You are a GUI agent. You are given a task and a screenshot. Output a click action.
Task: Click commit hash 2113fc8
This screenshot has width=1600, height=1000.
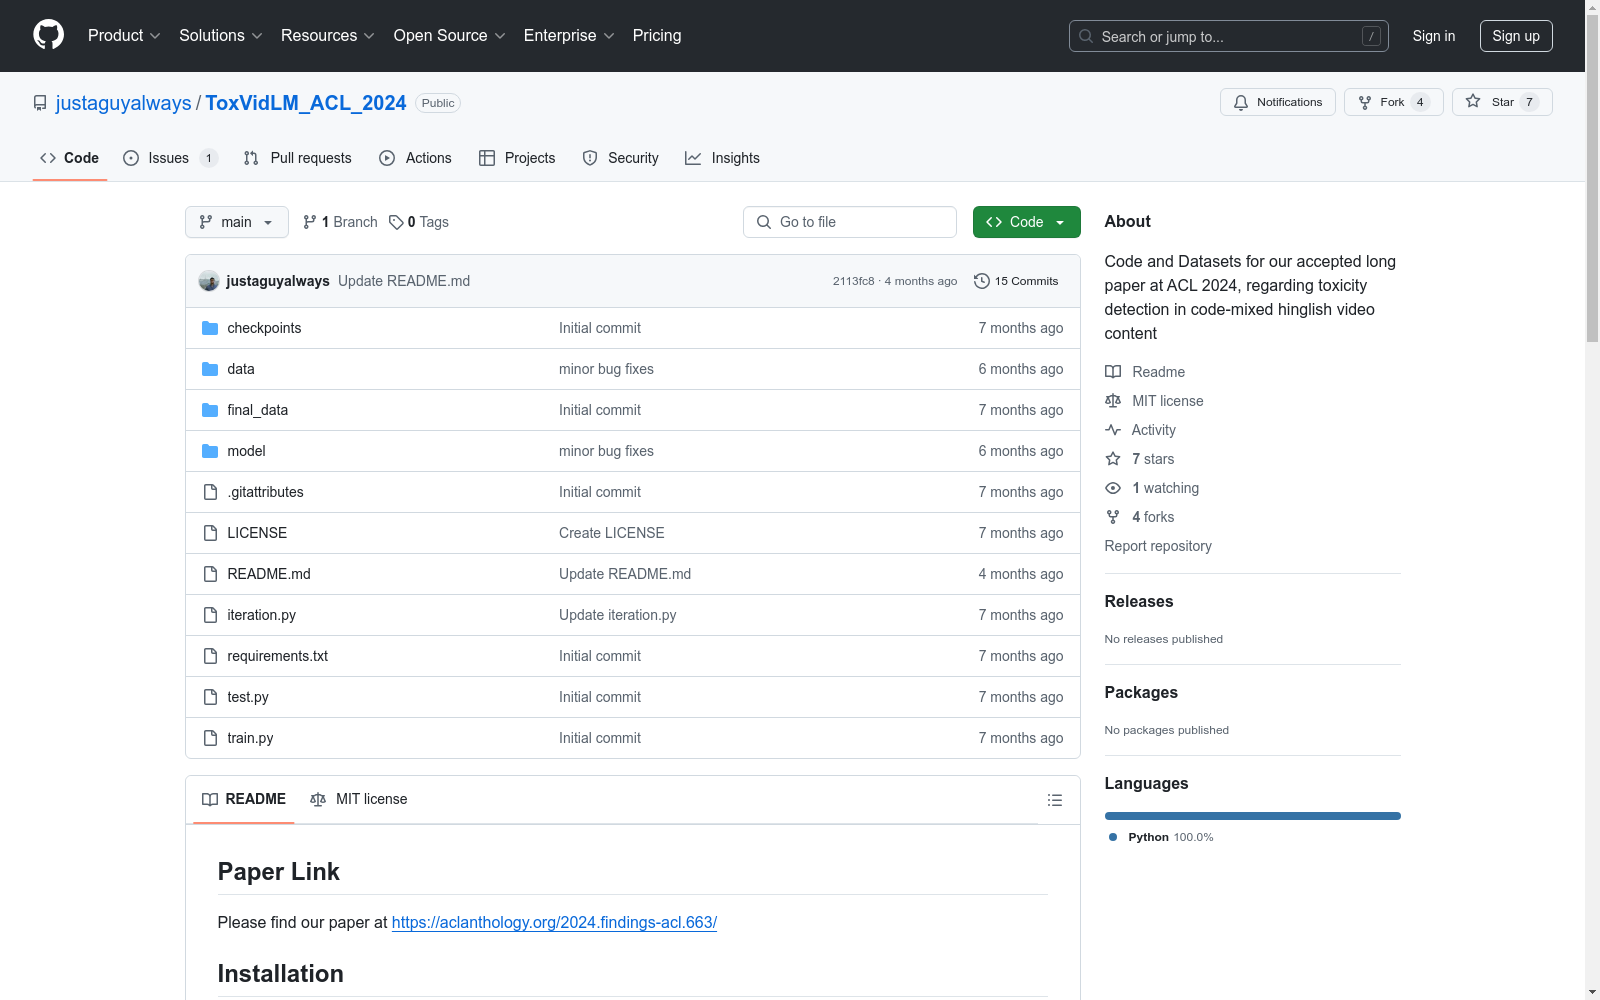coord(853,281)
